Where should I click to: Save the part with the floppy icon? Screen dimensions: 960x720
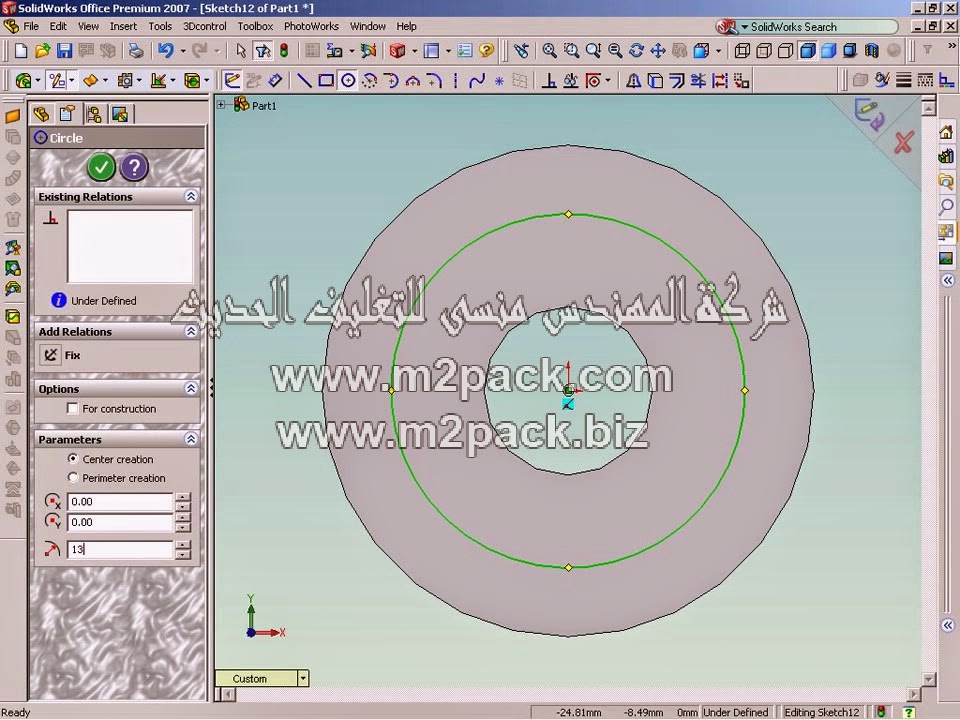[x=64, y=51]
